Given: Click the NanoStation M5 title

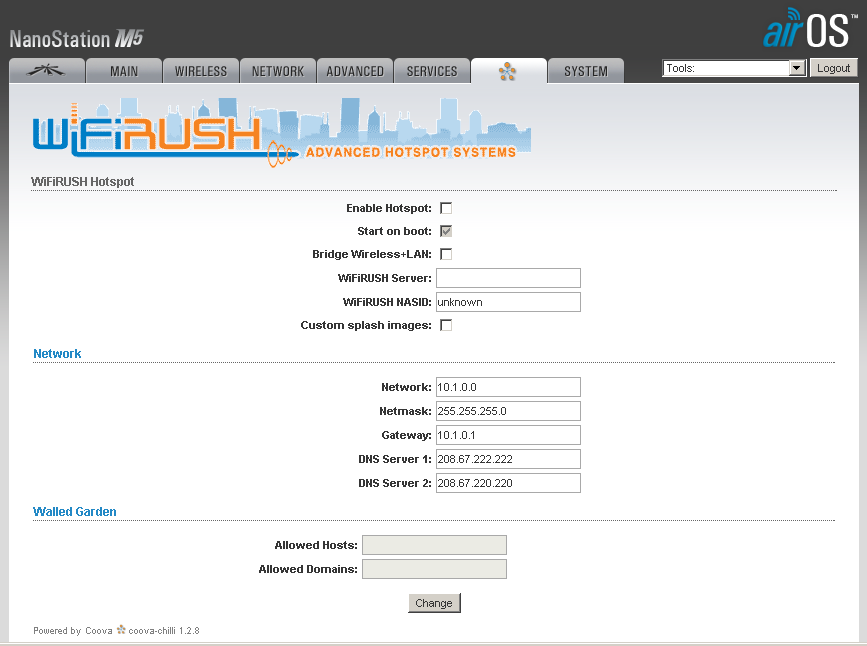Looking at the screenshot, I should [x=76, y=39].
